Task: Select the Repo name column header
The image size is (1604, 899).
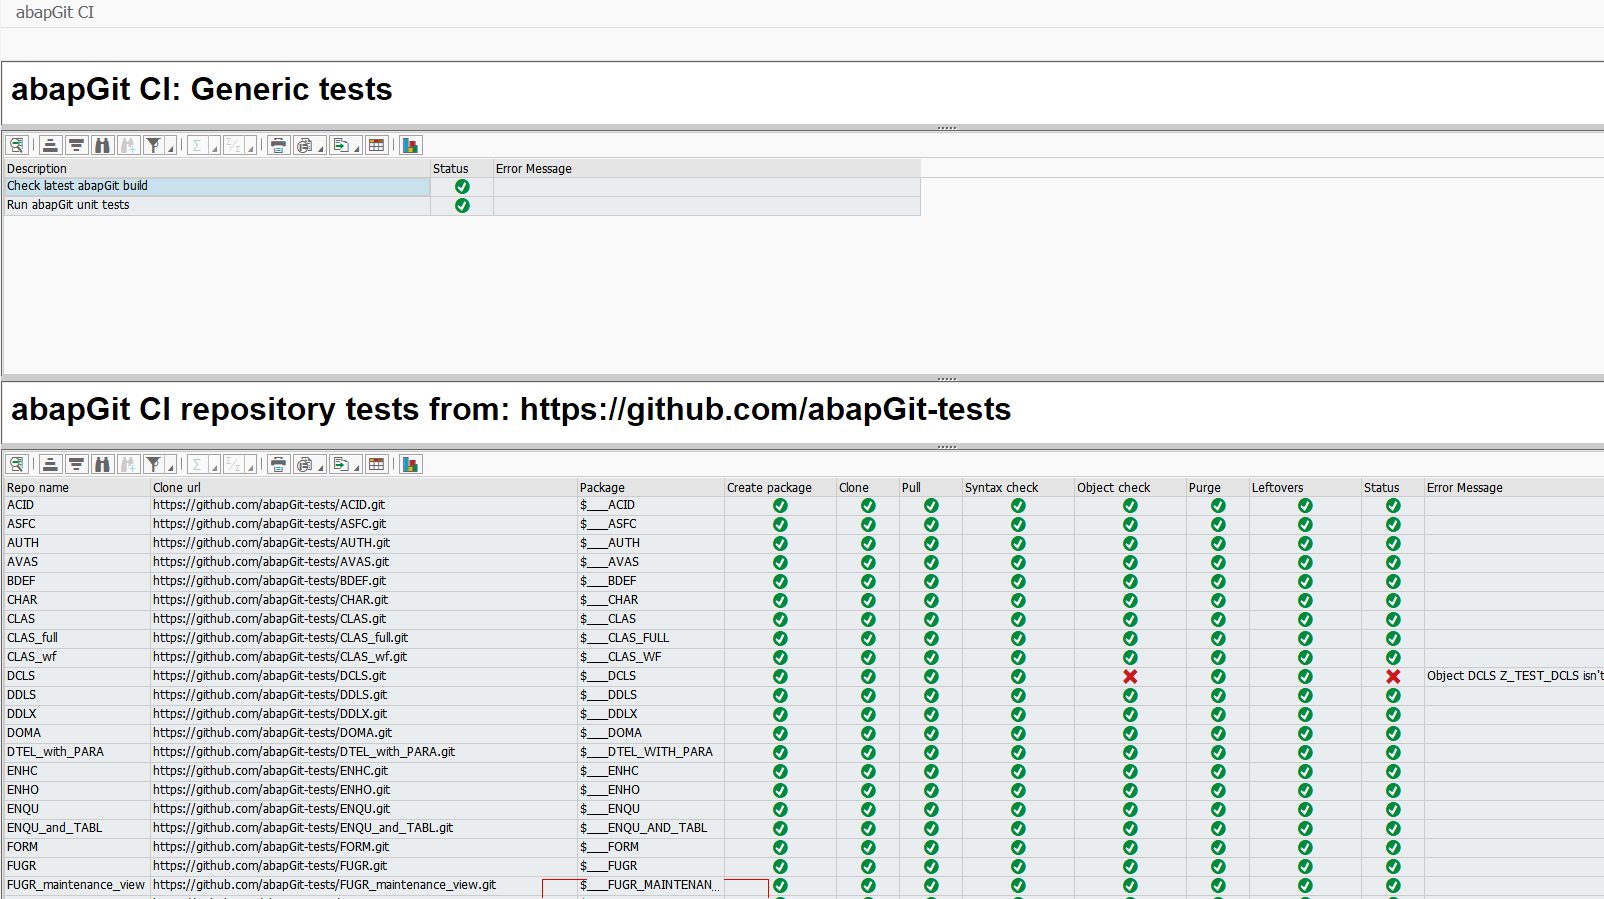Action: (77, 488)
